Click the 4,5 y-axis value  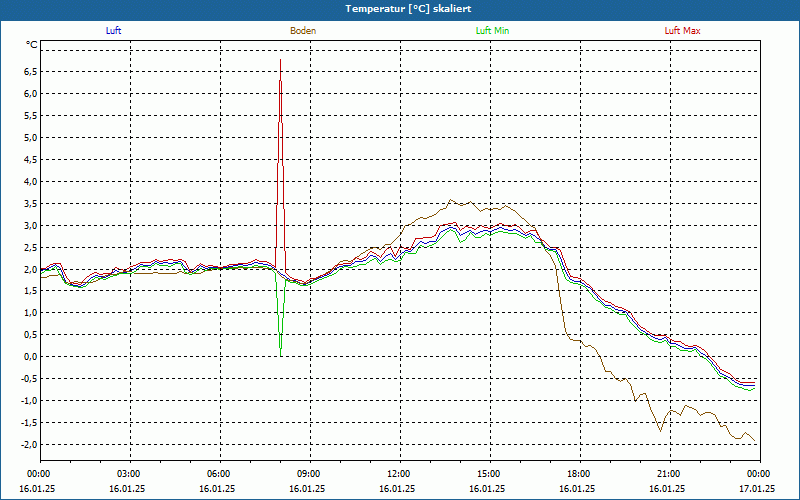[31, 160]
